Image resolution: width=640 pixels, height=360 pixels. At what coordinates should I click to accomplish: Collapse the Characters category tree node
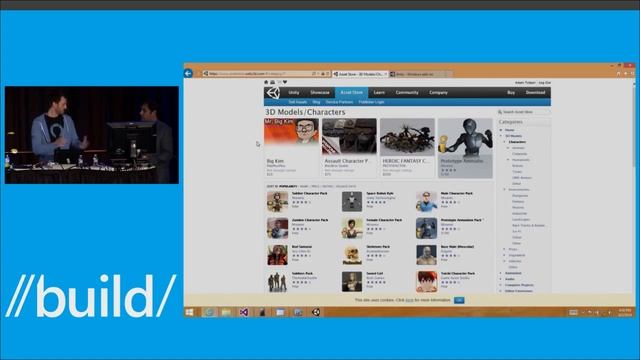[x=505, y=142]
